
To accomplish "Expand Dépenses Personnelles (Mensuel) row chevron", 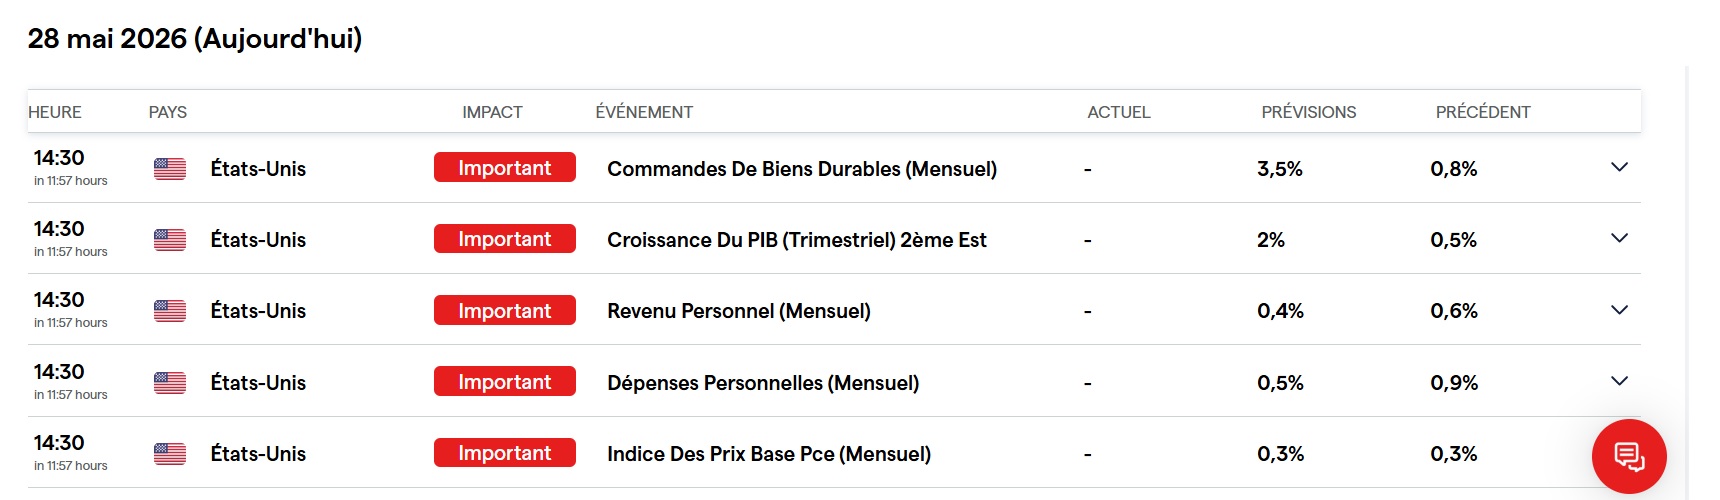I will 1620,381.
